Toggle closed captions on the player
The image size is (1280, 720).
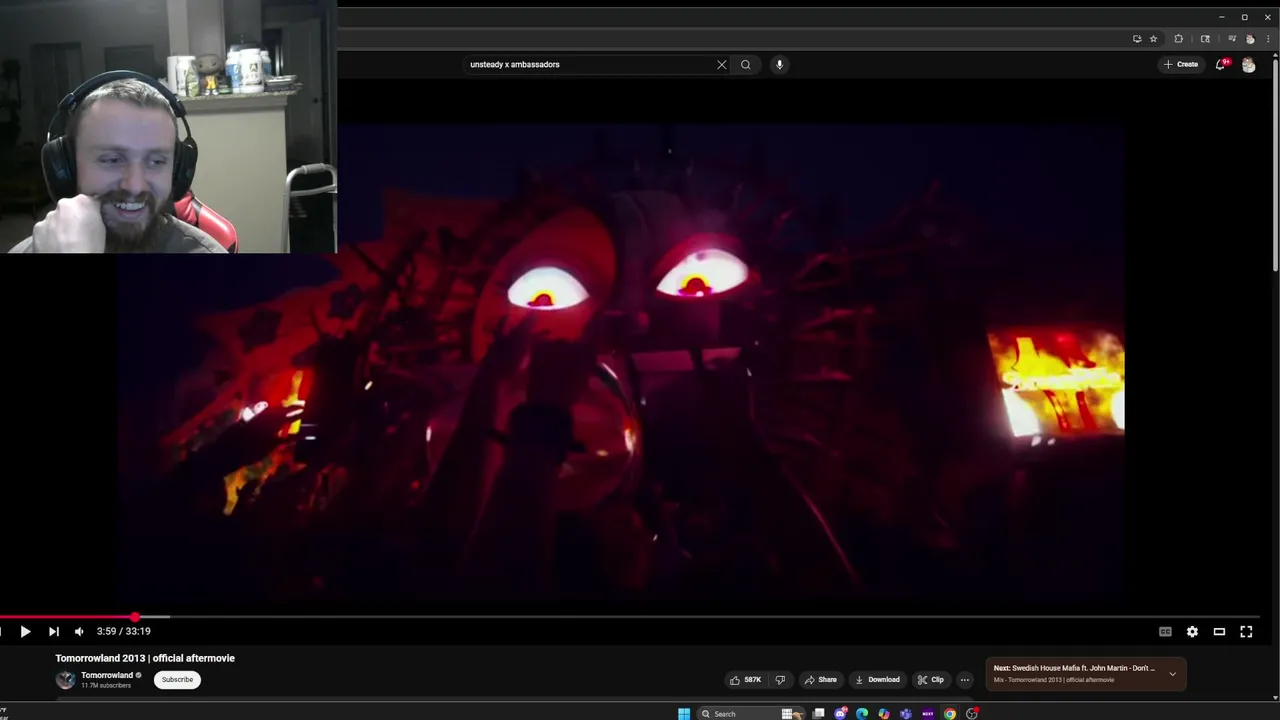[x=1165, y=631]
